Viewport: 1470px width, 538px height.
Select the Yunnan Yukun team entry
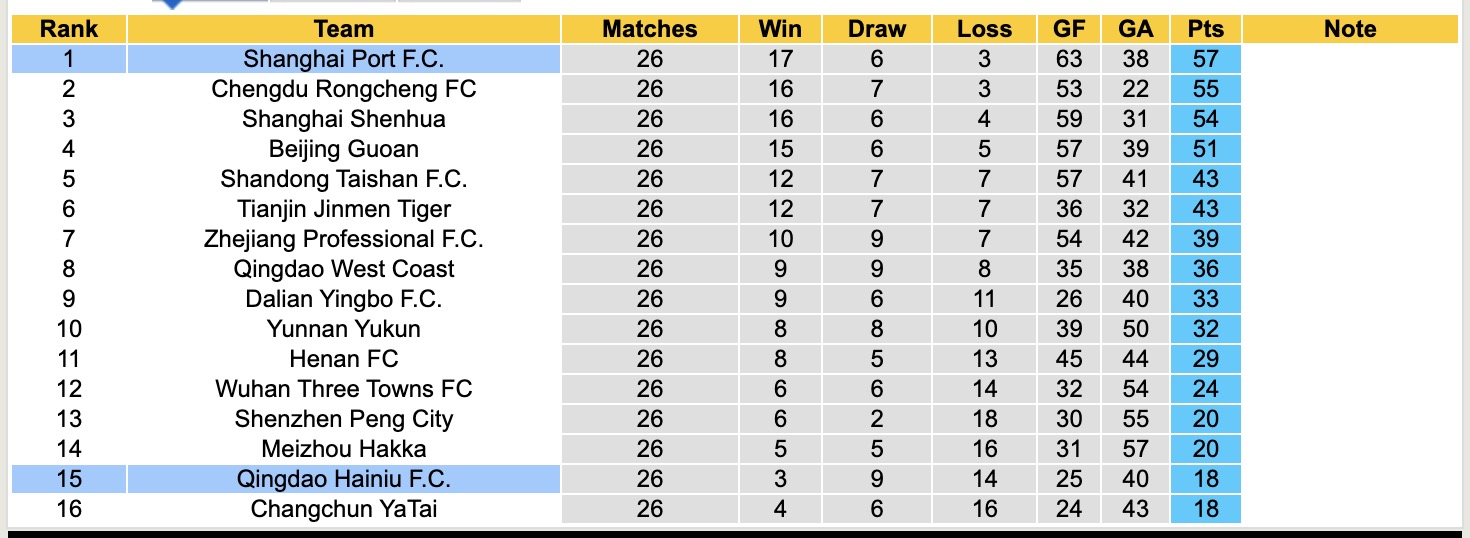(343, 329)
